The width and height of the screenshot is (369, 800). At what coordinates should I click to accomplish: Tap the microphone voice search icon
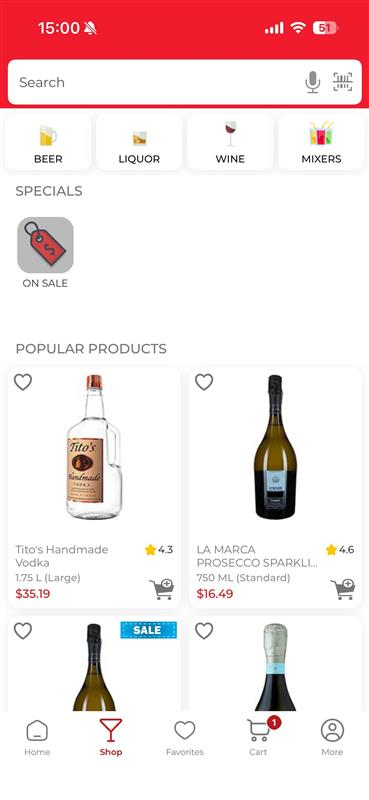(312, 82)
